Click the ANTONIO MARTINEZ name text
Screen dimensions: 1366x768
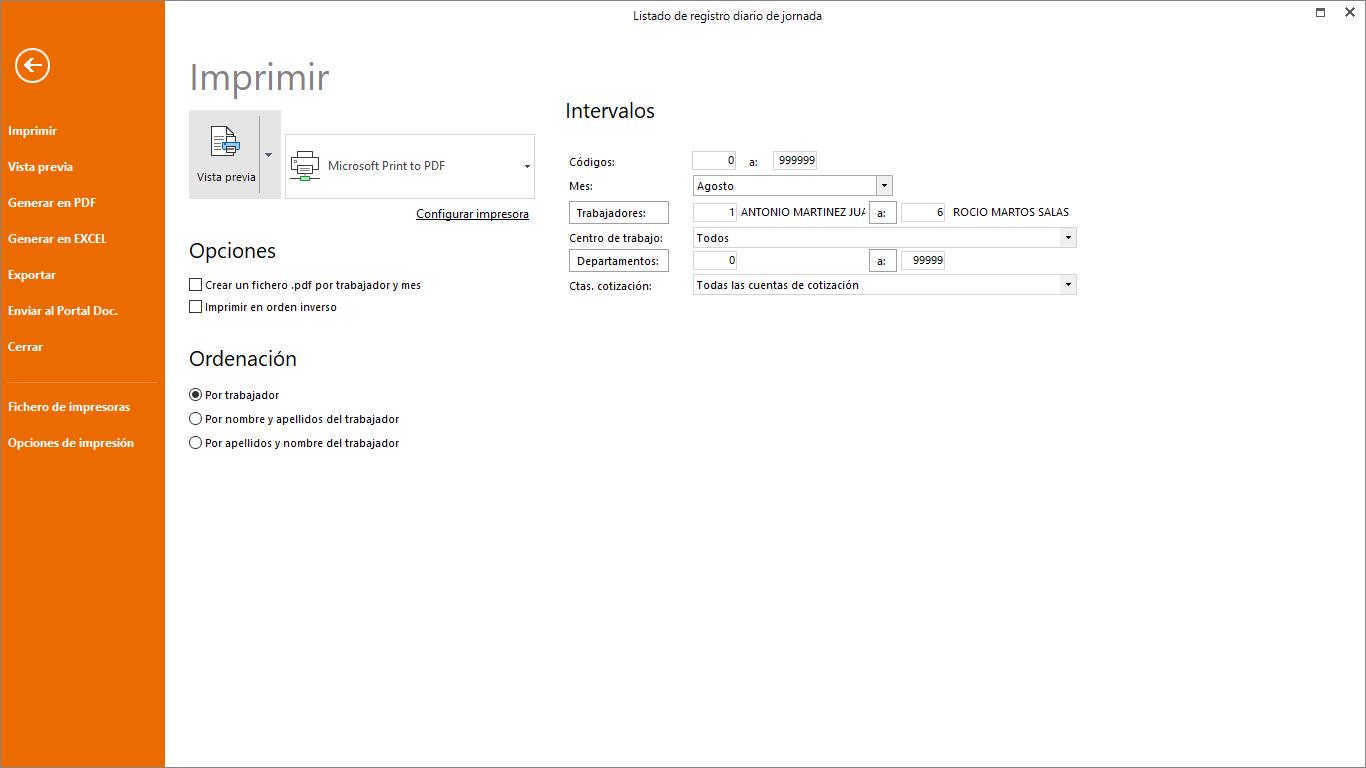coord(803,213)
